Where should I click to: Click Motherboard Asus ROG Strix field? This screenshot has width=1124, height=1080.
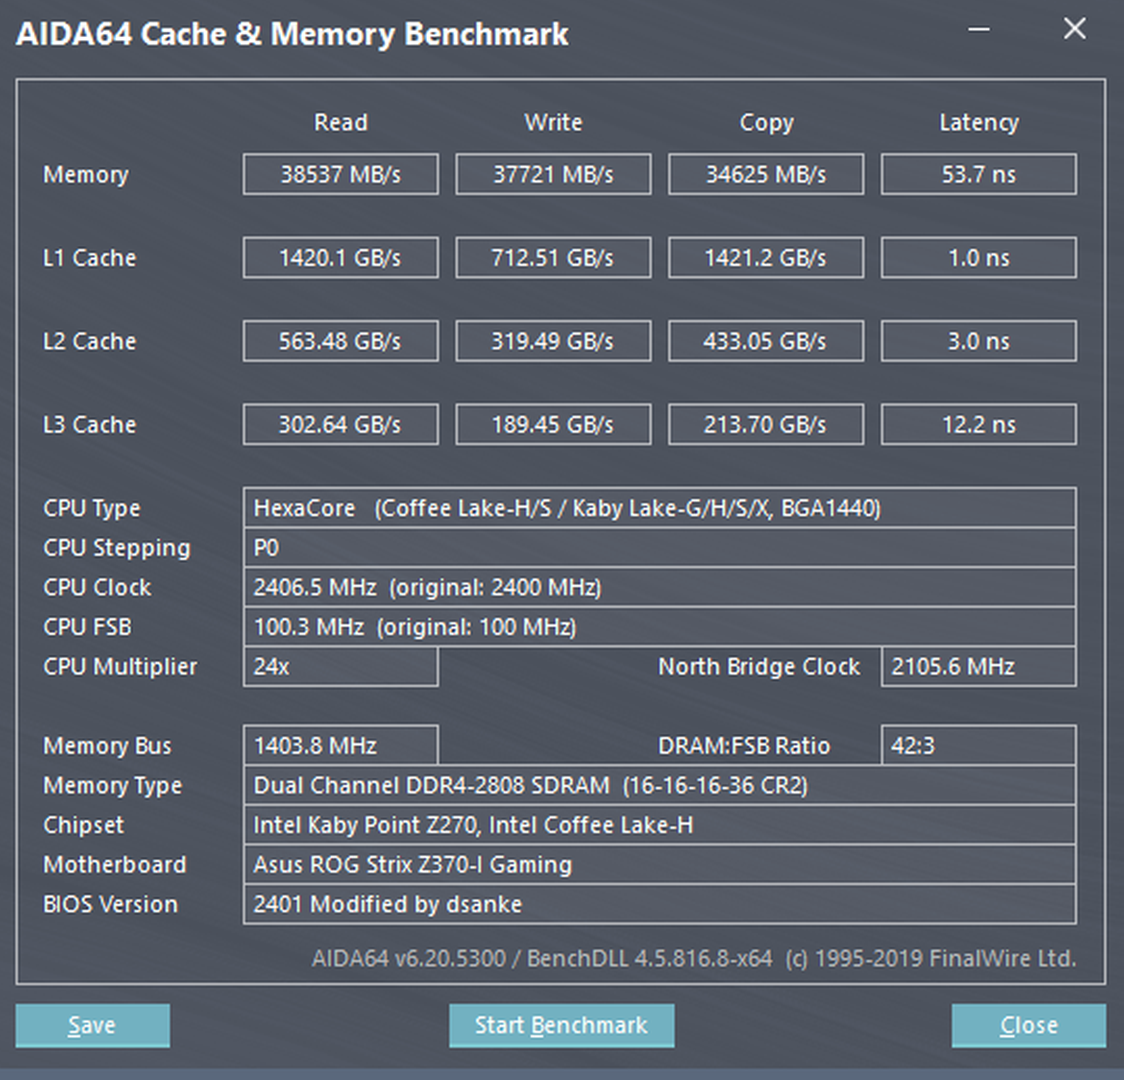[659, 864]
